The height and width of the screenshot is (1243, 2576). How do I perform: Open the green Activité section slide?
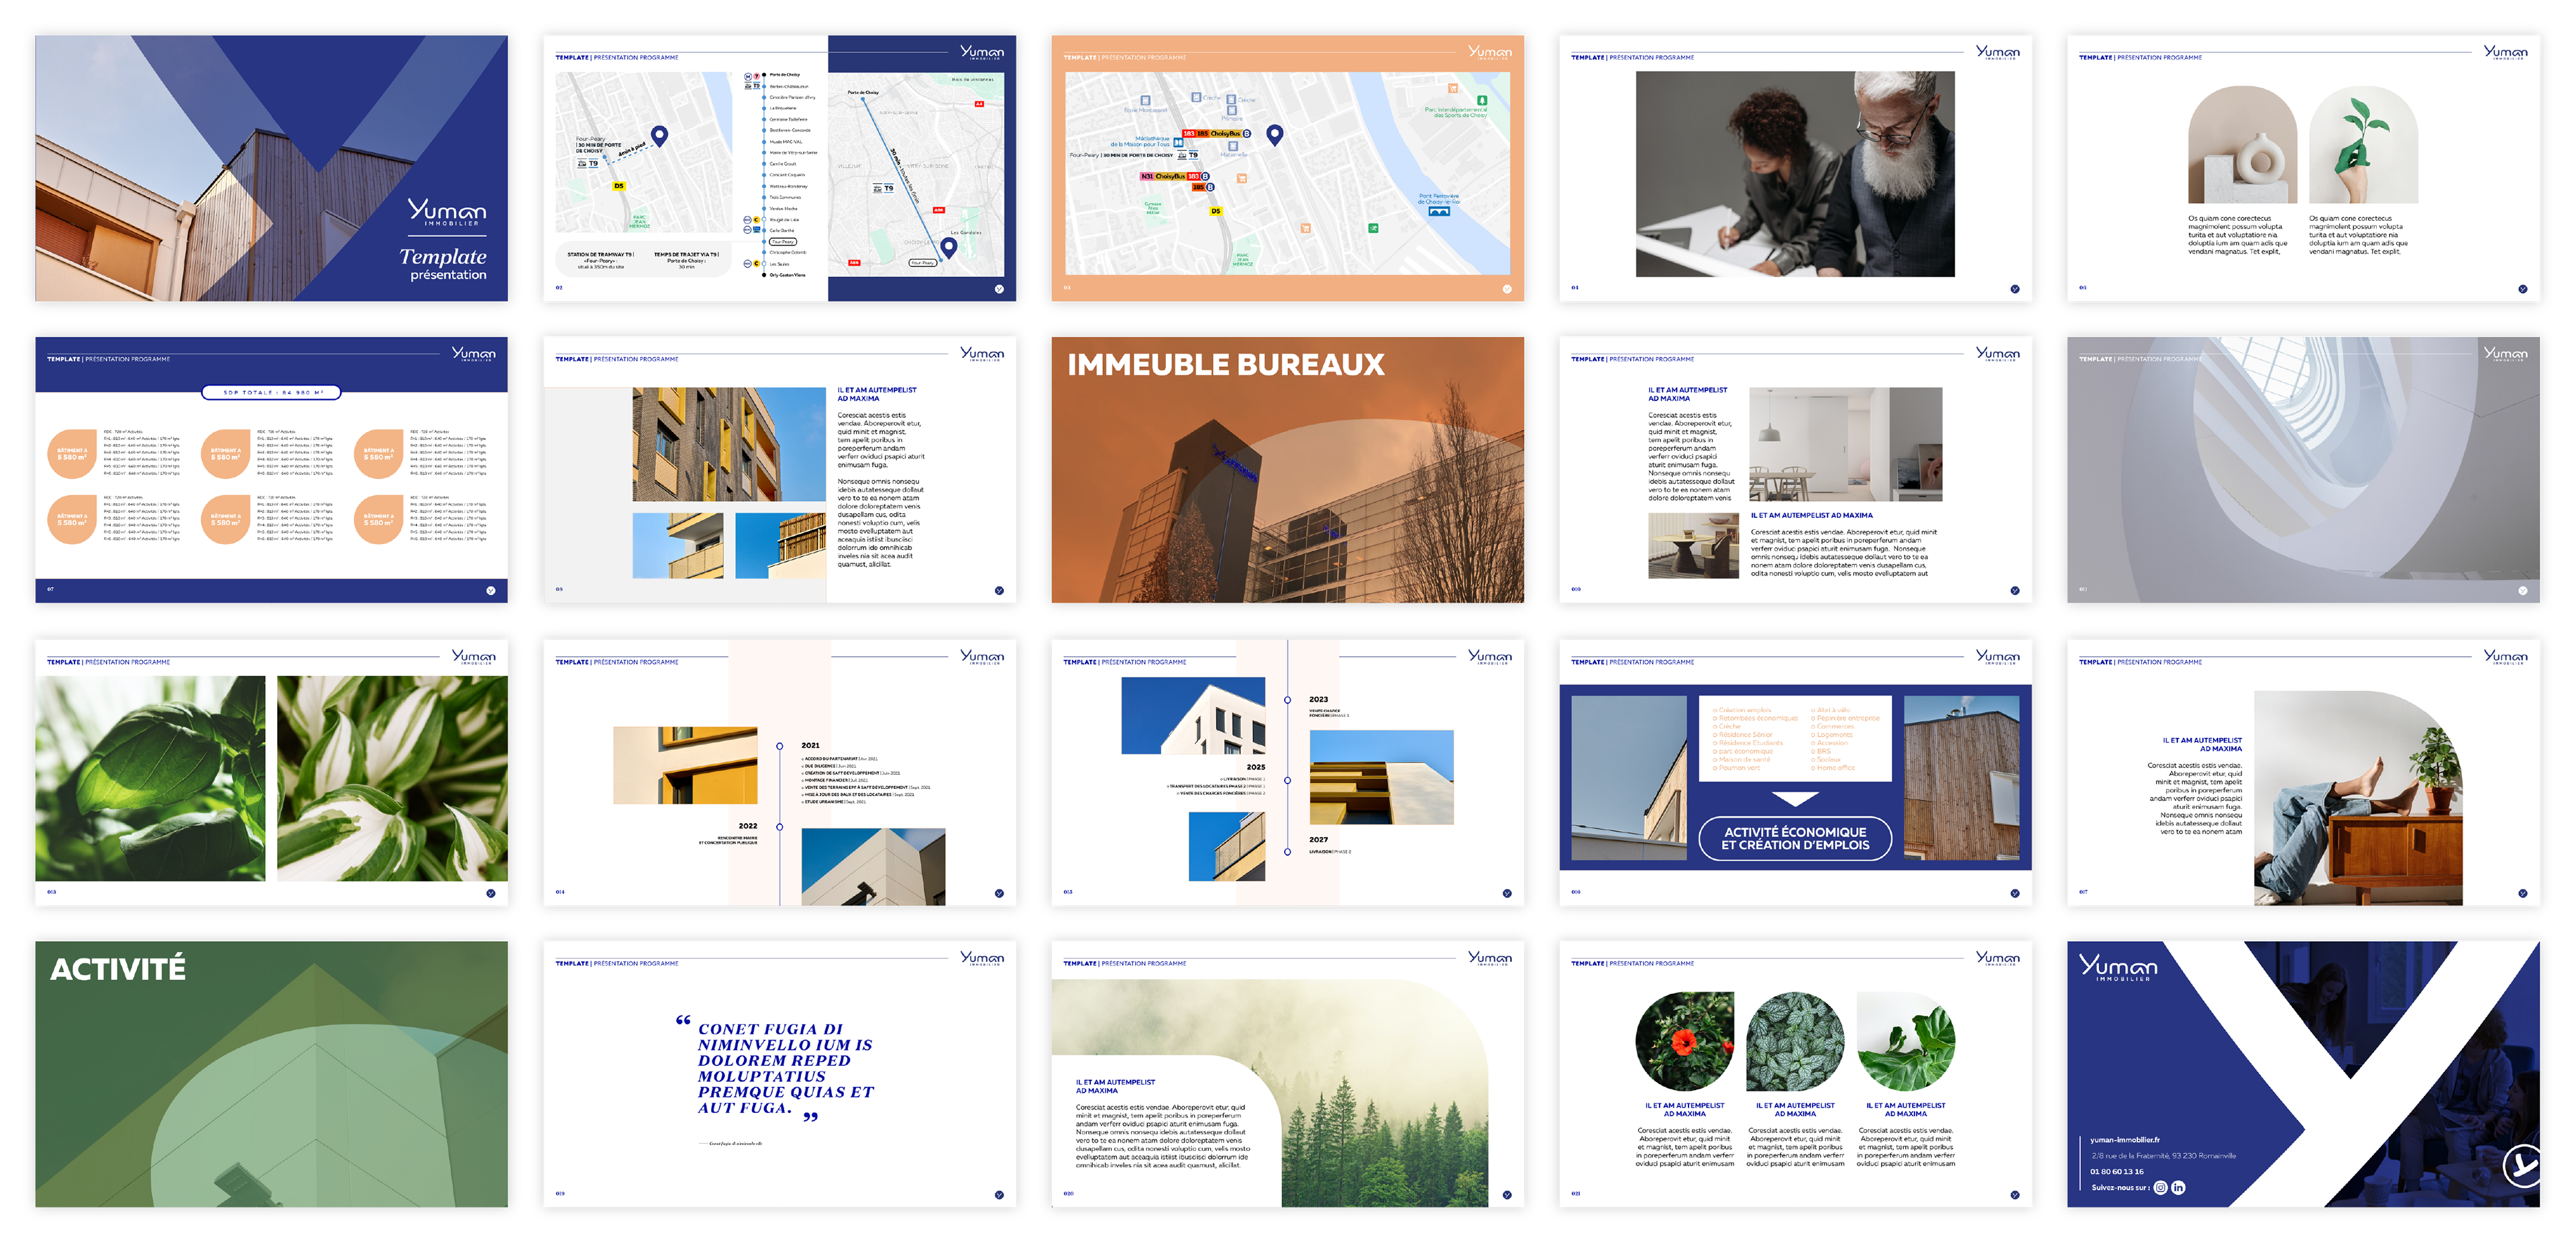click(271, 1074)
